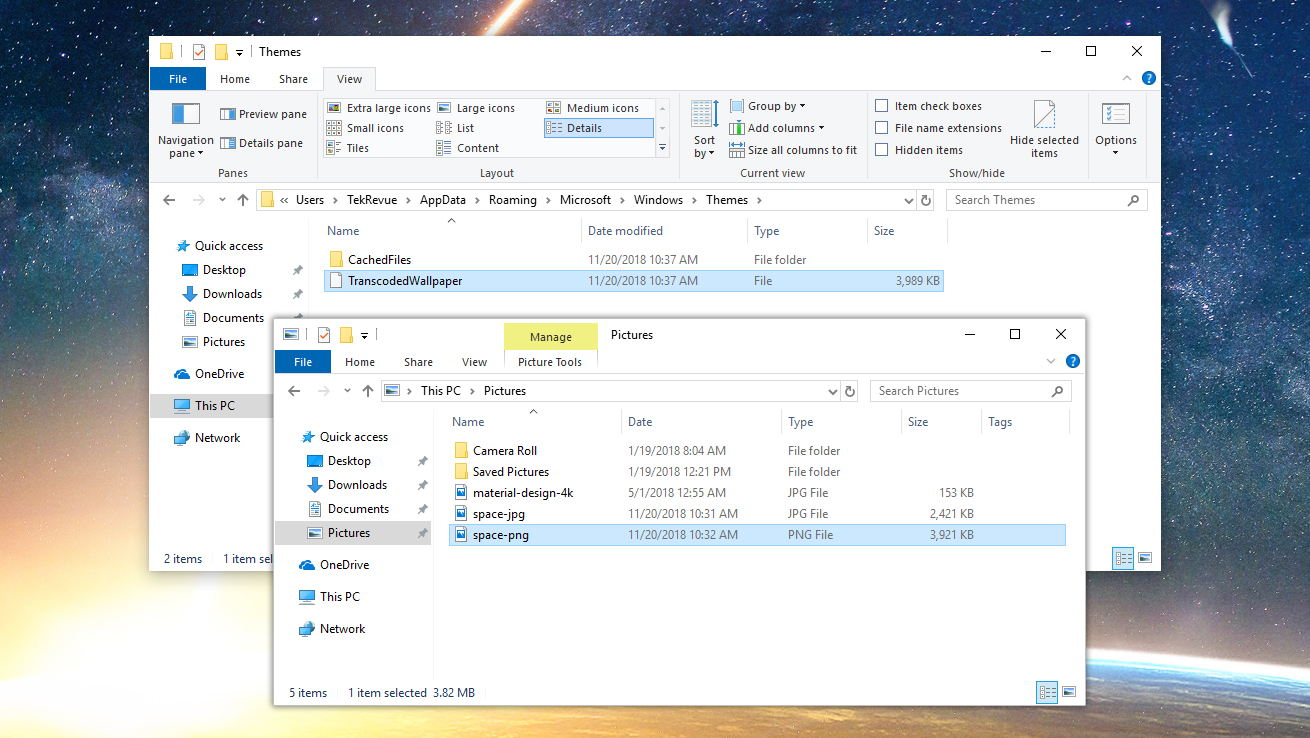Image resolution: width=1310 pixels, height=738 pixels.
Task: Toggle the Preview pane button
Action: (x=263, y=114)
